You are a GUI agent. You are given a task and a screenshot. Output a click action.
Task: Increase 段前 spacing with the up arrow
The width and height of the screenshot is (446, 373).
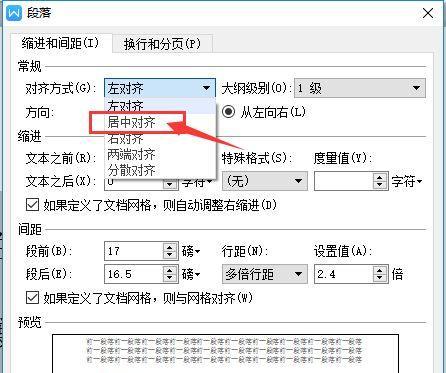(x=170, y=247)
